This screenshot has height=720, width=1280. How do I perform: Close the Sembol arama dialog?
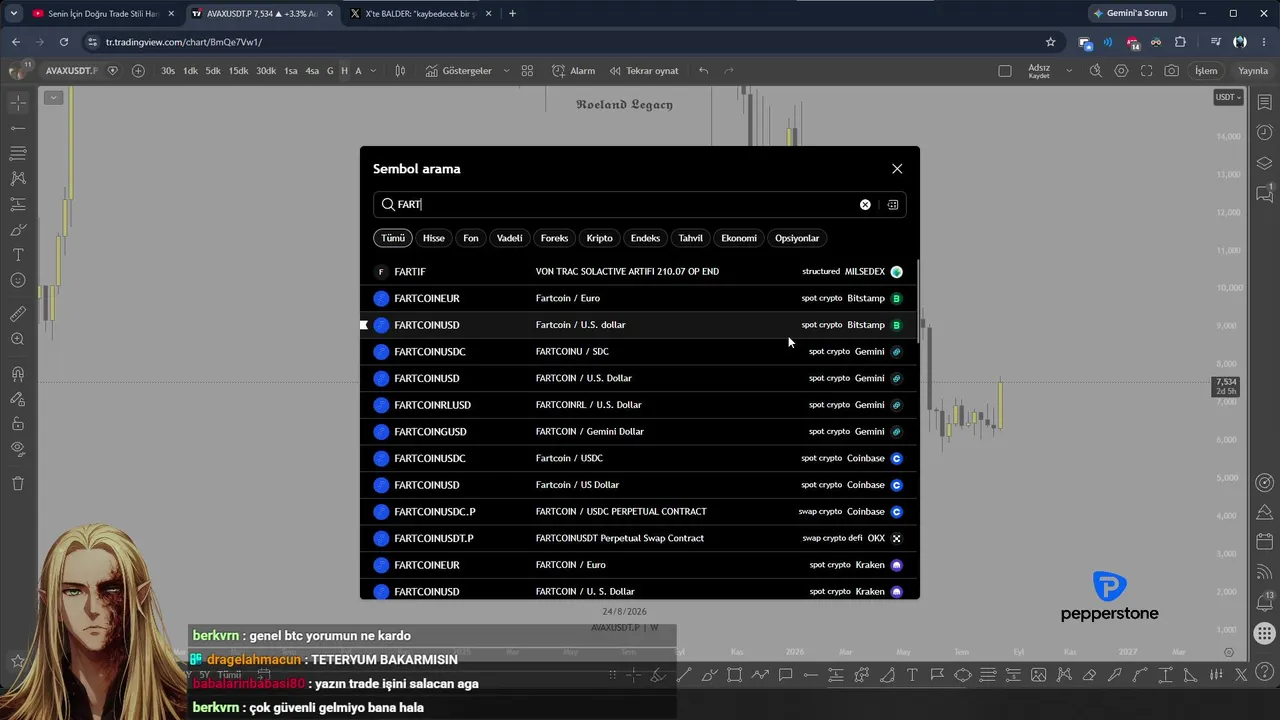click(x=897, y=169)
